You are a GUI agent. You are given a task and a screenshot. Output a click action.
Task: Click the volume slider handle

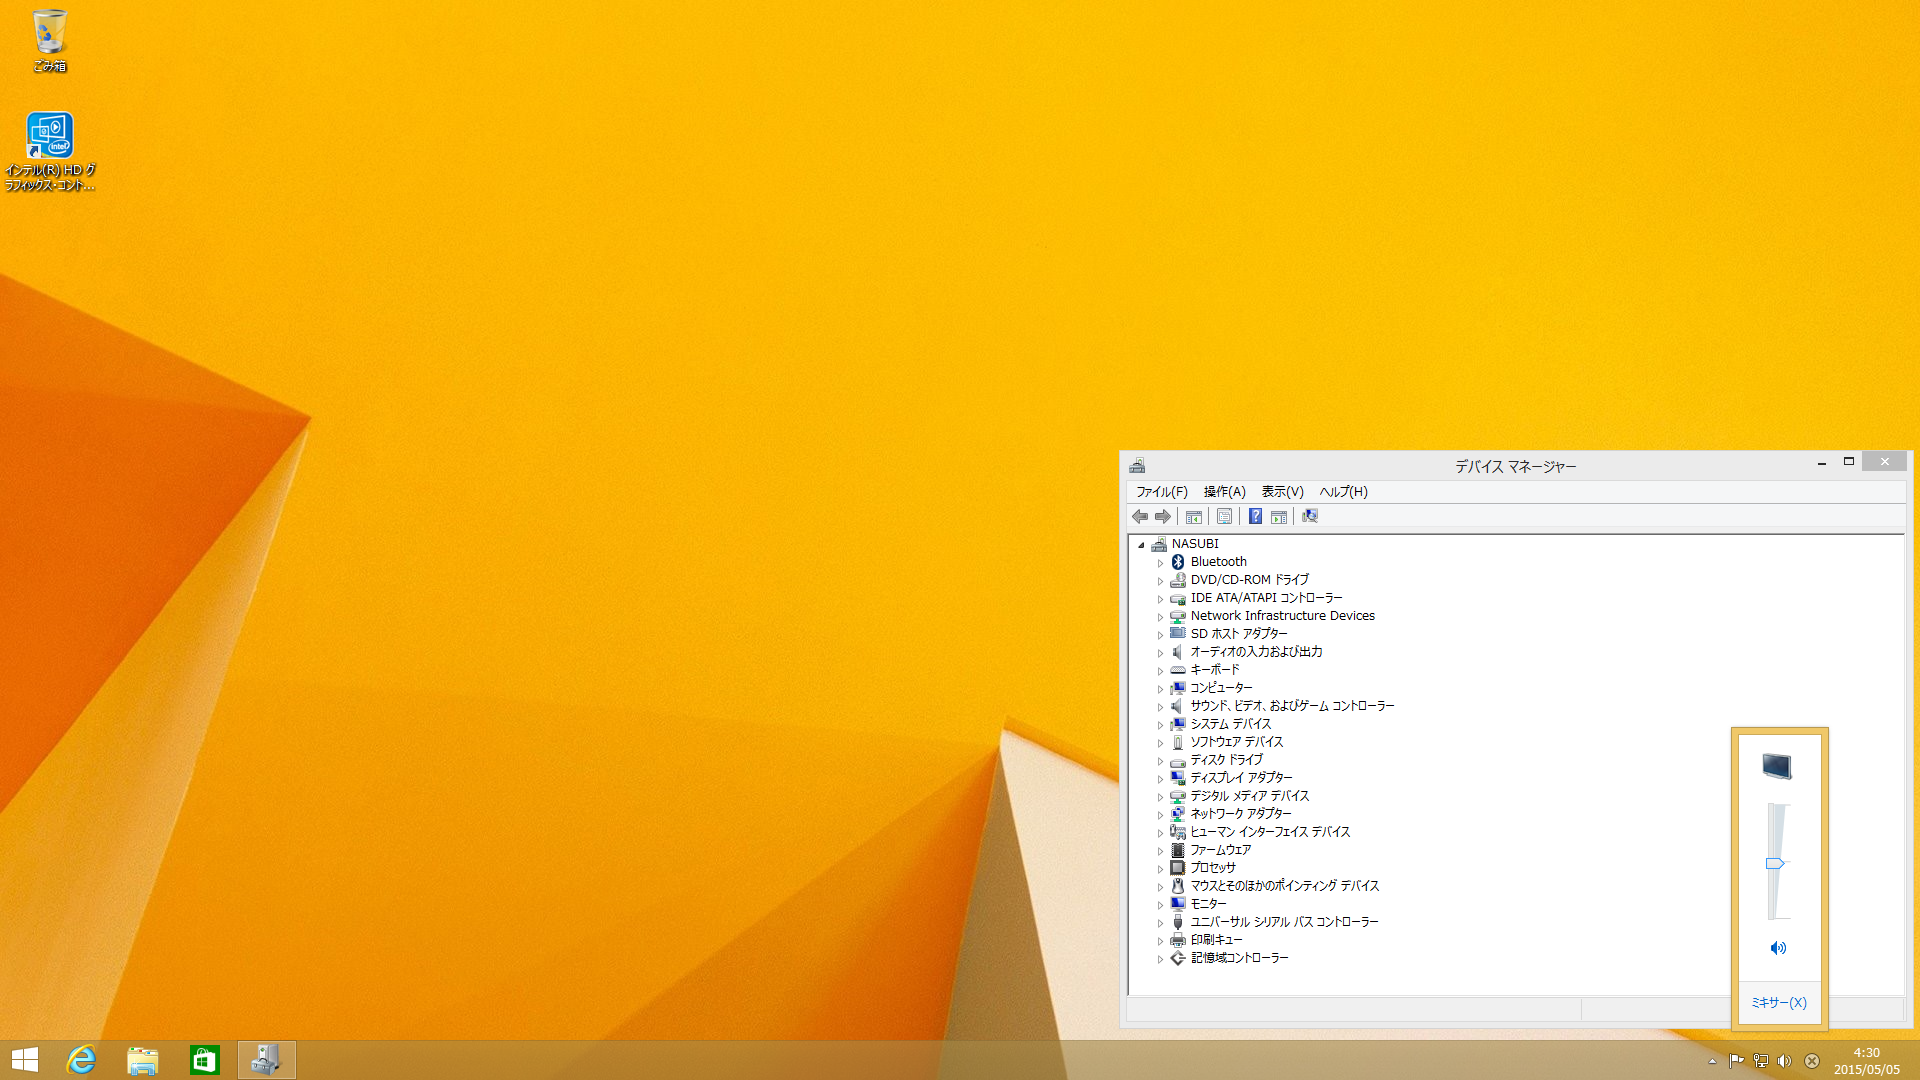click(x=1775, y=863)
